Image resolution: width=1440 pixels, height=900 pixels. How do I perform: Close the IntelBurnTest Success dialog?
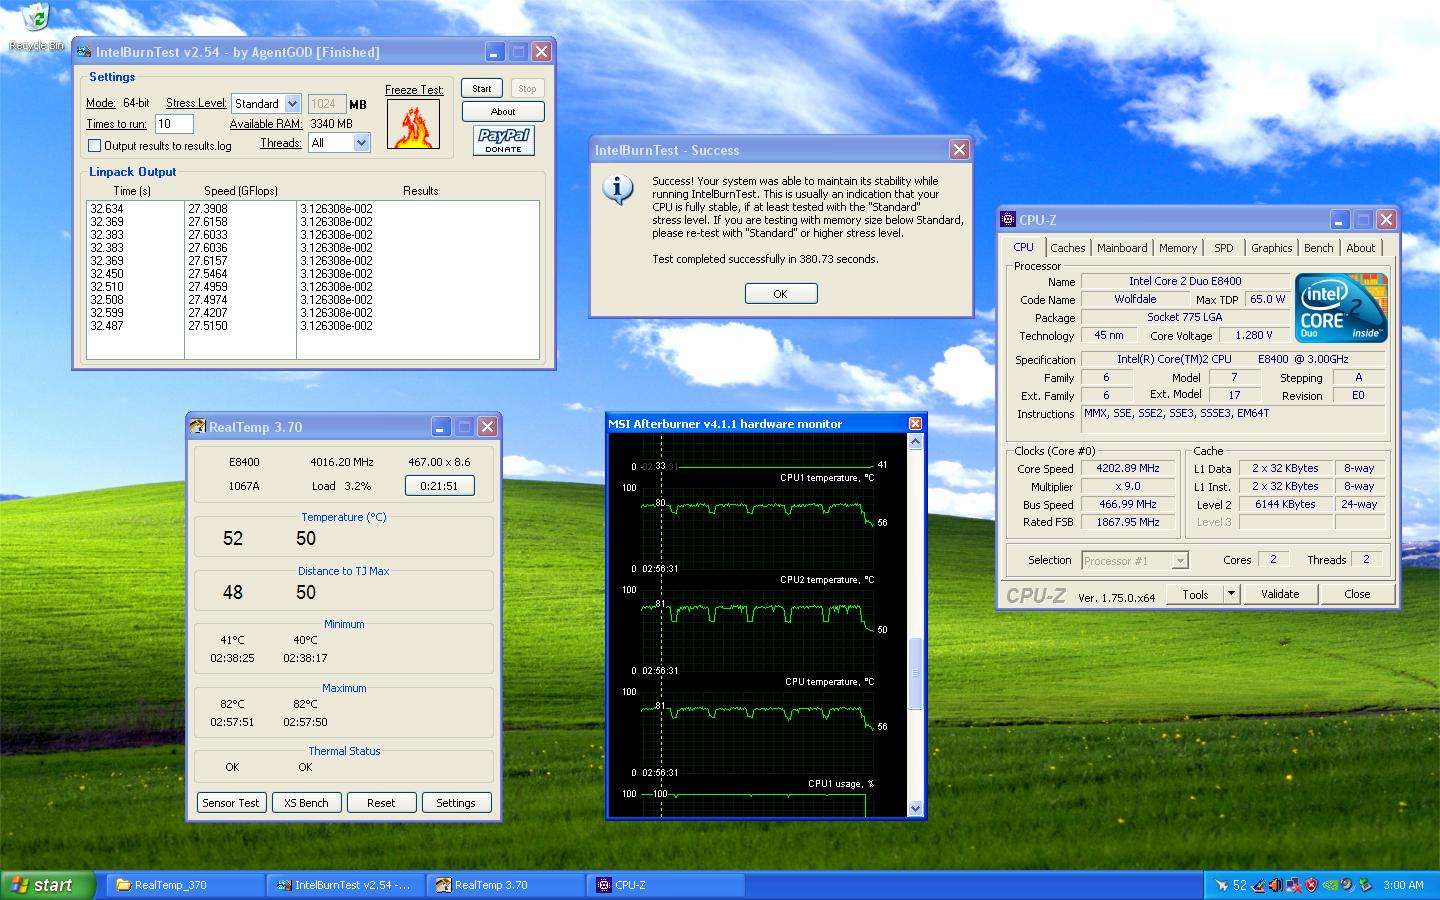pos(959,149)
